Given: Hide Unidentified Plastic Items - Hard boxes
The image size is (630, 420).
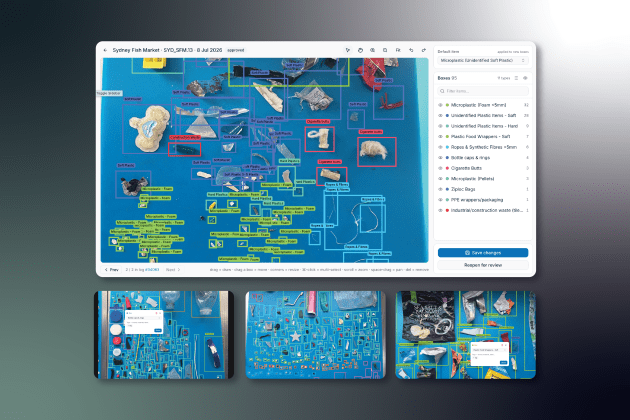Looking at the screenshot, I should coord(440,126).
